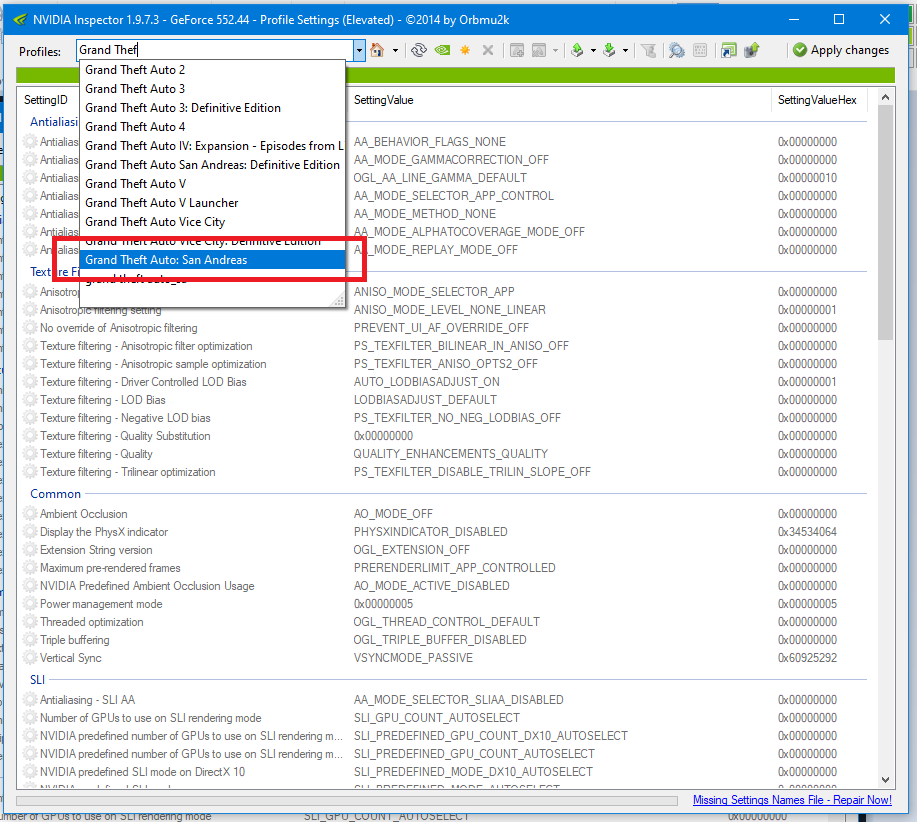917x822 pixels.
Task: Click the SettingValue column header
Action: point(383,100)
